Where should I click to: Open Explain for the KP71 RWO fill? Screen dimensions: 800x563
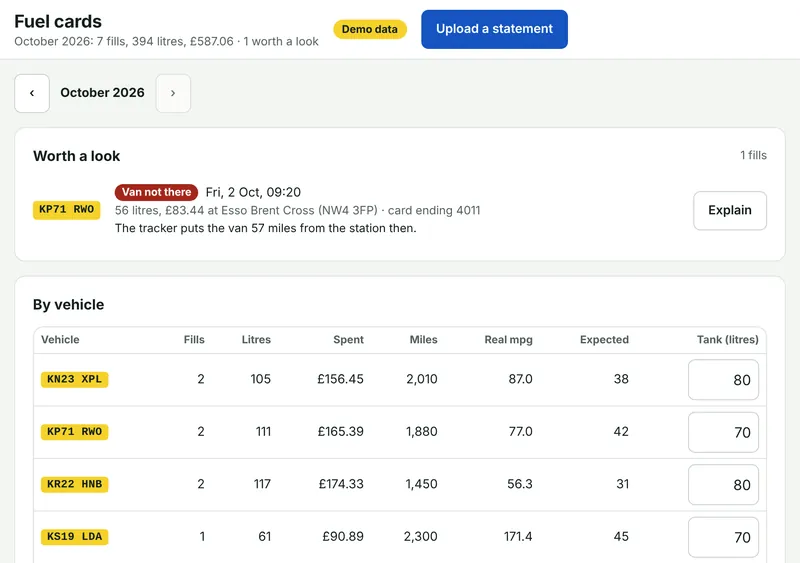click(730, 210)
